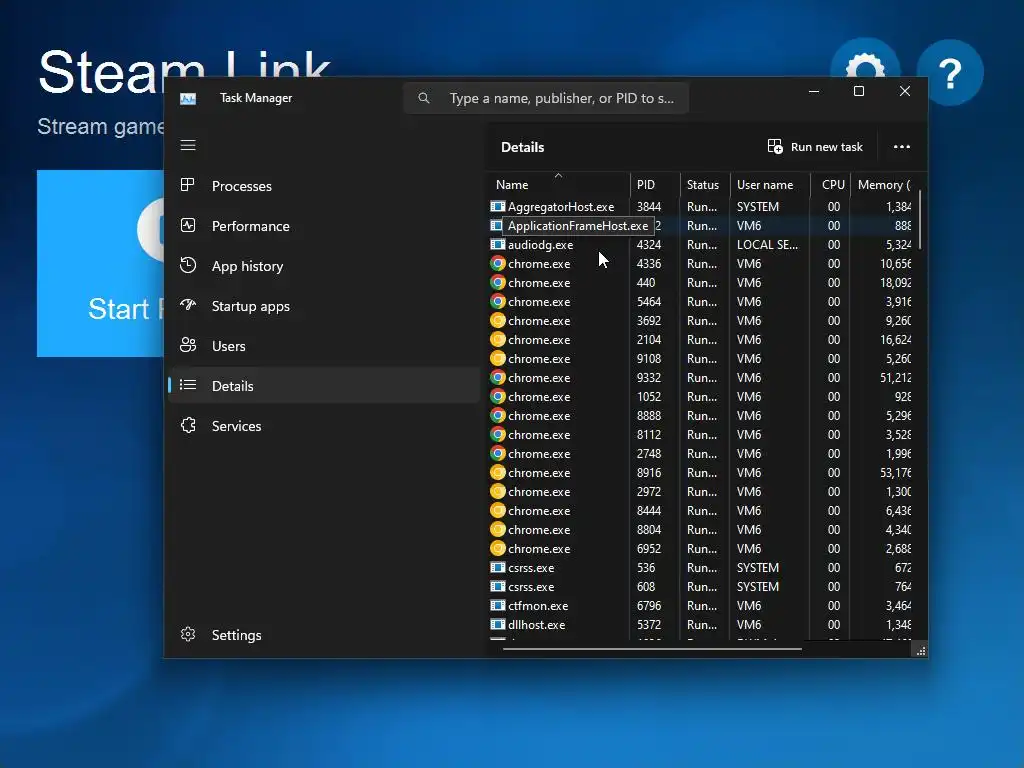Open the Task Manager hamburger navigation menu
The height and width of the screenshot is (768, 1024).
[x=188, y=145]
